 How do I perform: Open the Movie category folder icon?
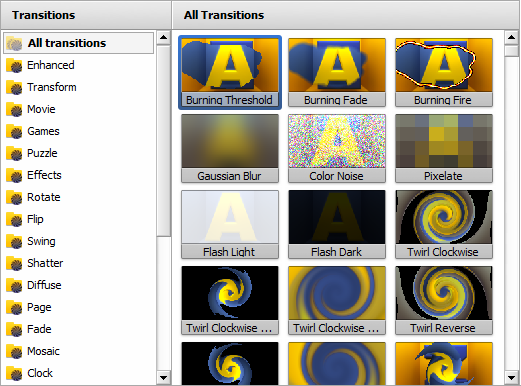(14, 109)
